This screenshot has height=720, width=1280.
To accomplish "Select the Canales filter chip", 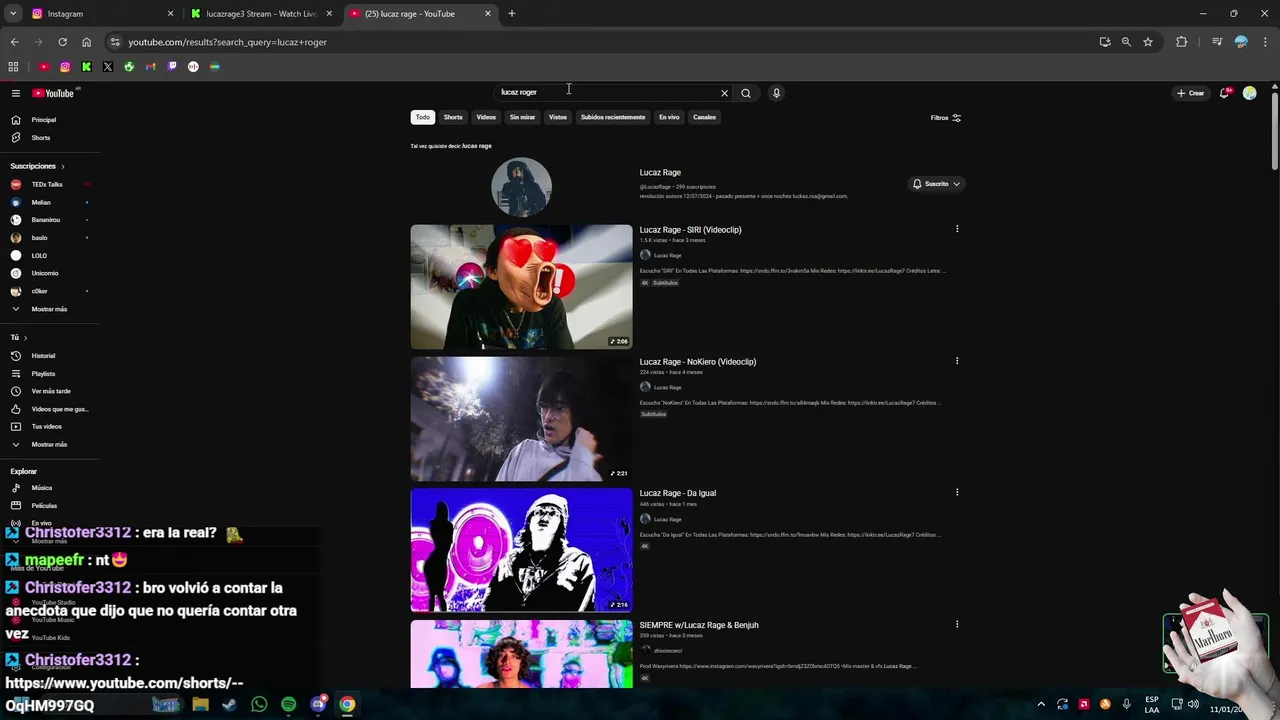I will pyautogui.click(x=705, y=117).
